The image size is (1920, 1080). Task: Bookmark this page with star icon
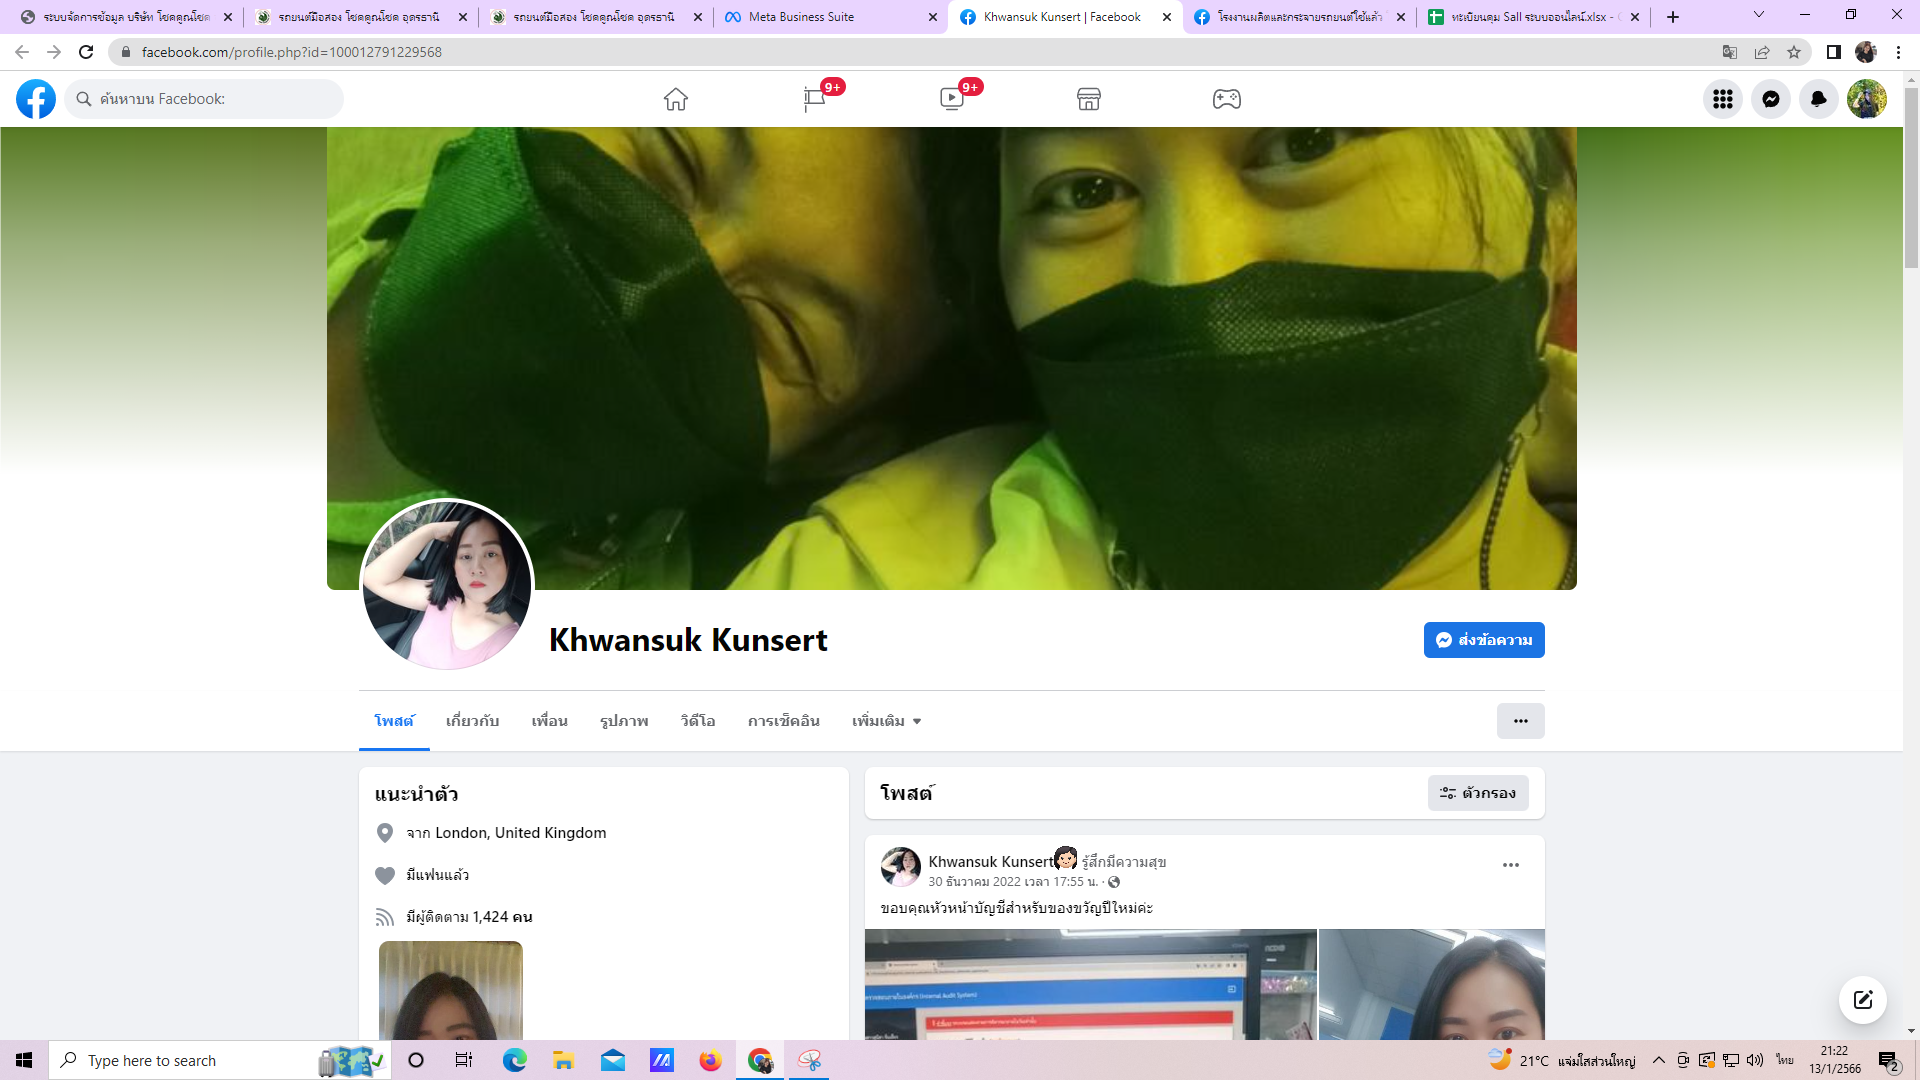click(x=1794, y=52)
